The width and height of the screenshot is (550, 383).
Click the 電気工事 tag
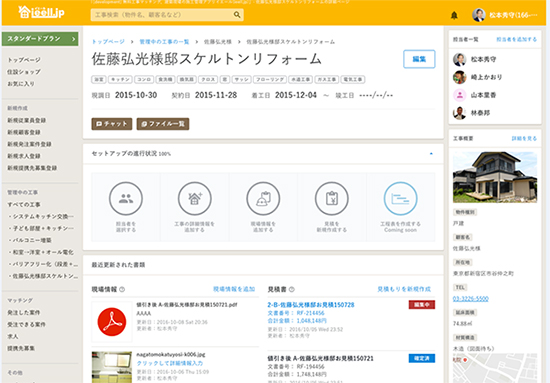[x=353, y=80]
